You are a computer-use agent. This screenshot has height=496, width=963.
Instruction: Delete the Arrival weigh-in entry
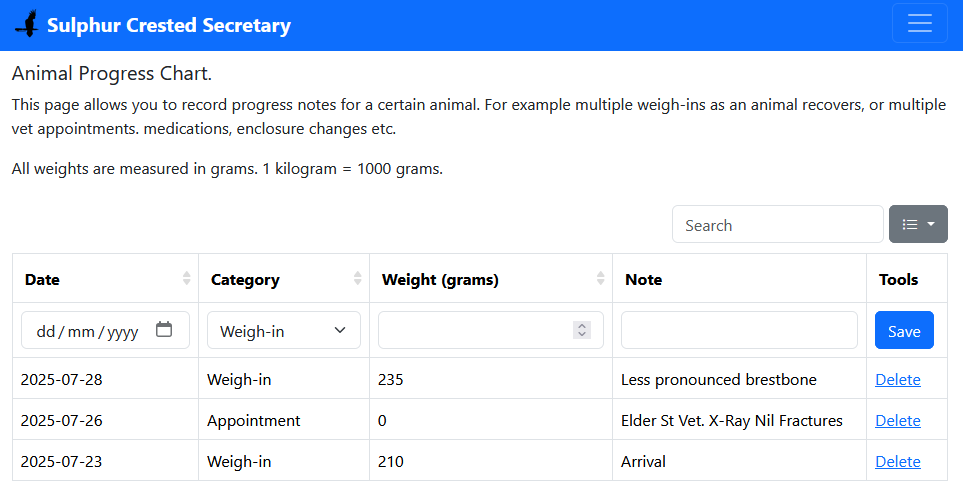click(x=897, y=462)
